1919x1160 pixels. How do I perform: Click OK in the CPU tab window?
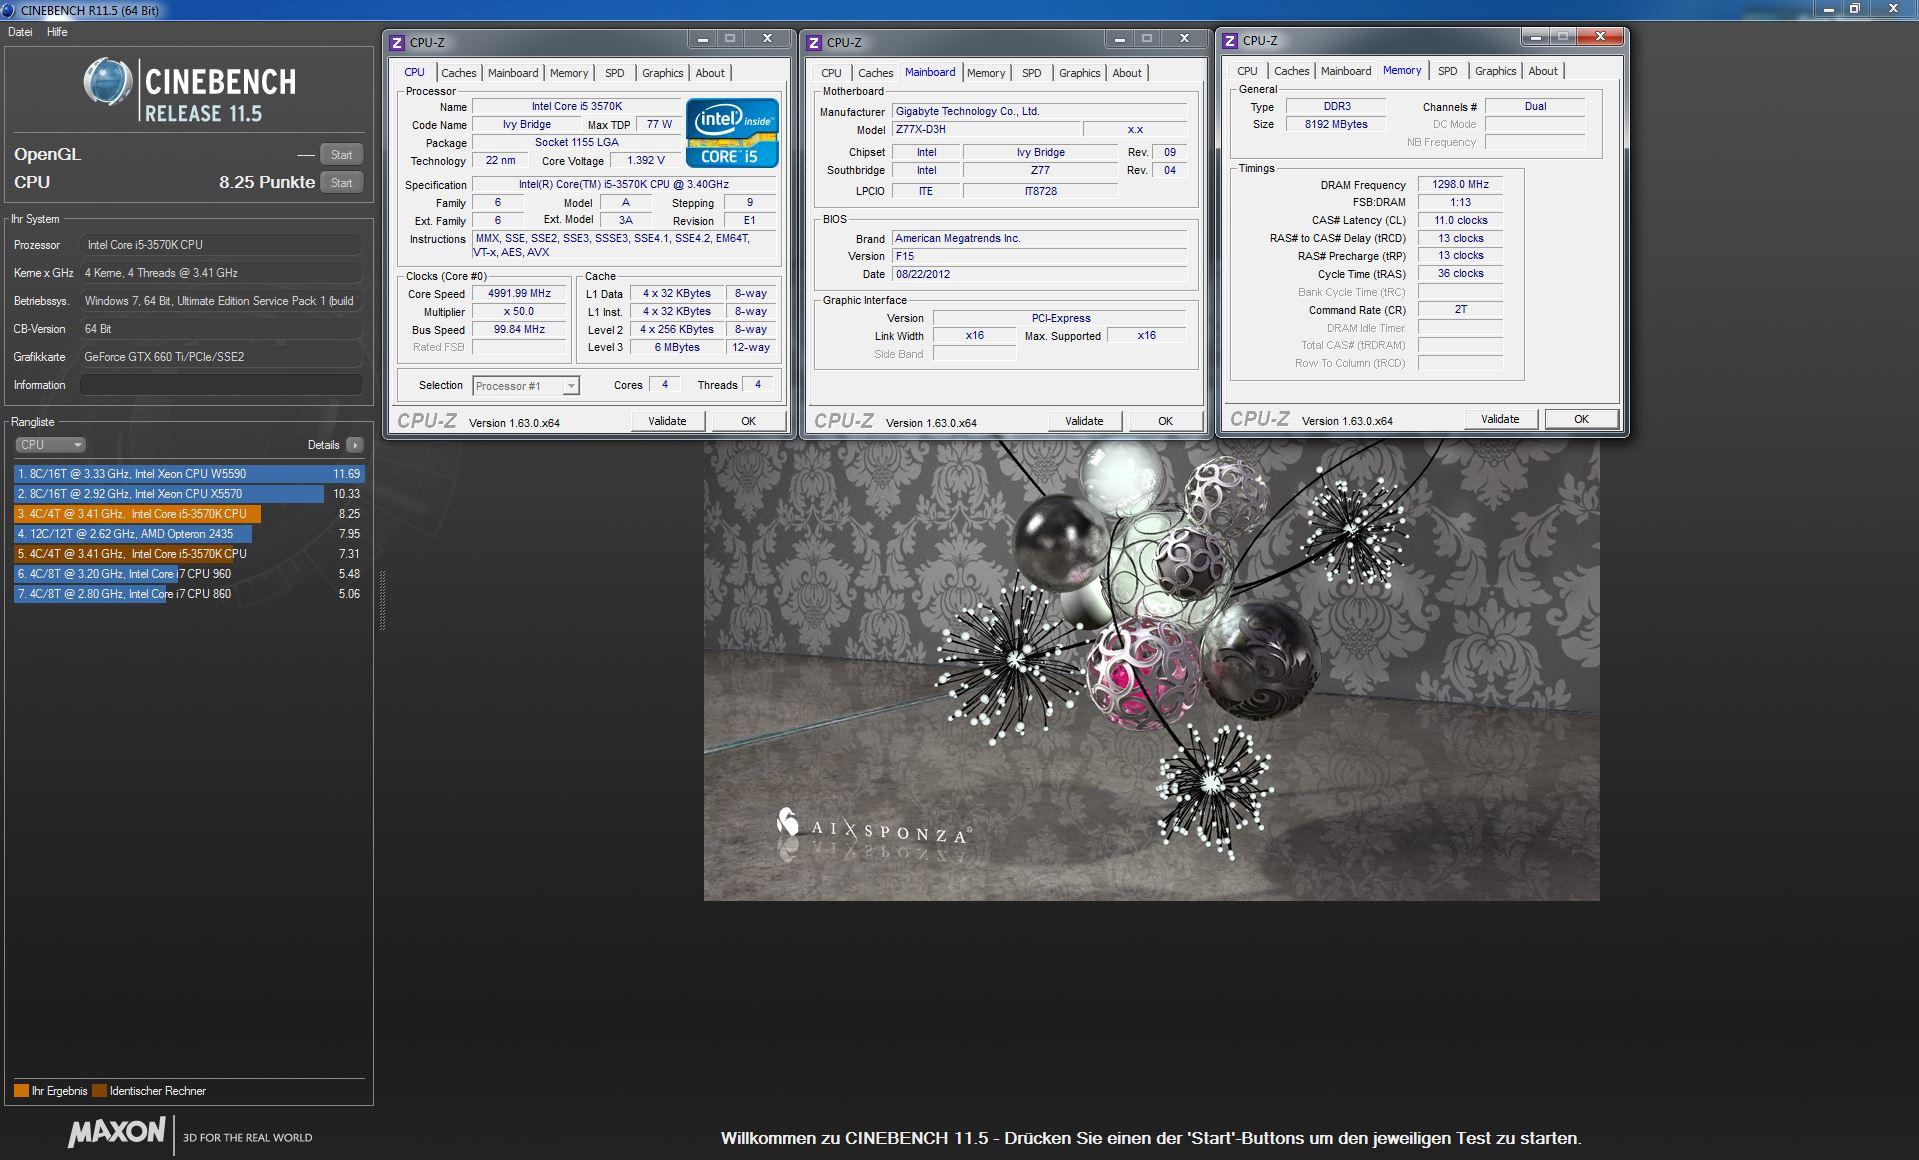(748, 421)
